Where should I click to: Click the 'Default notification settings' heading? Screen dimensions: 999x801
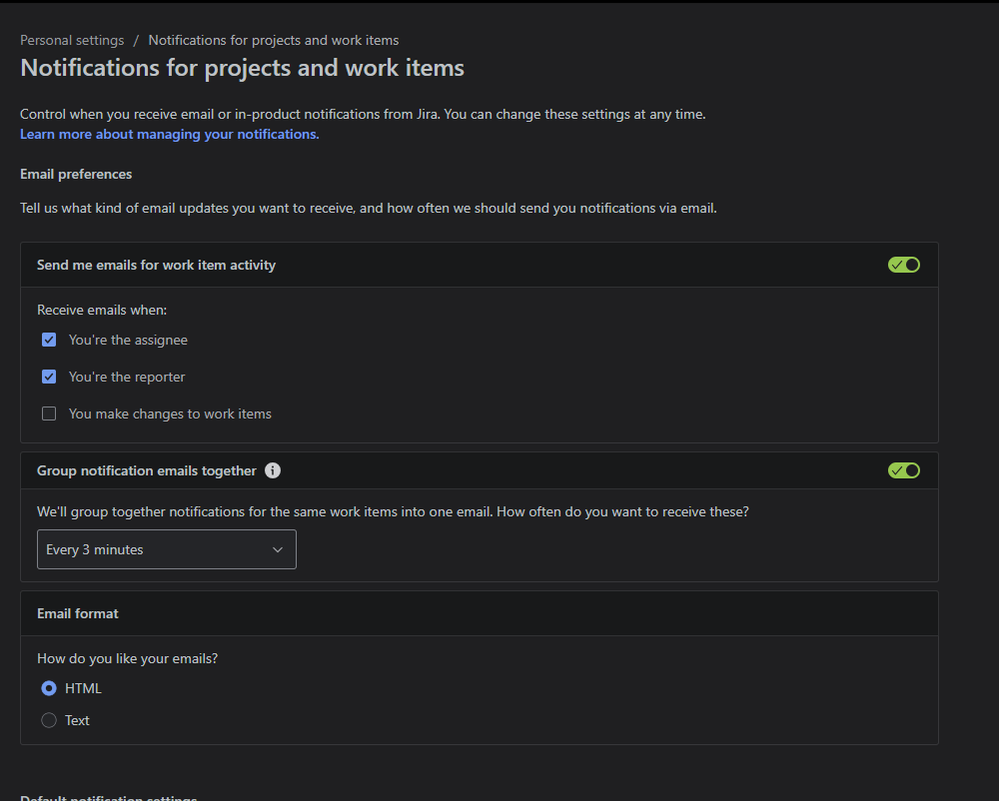(108, 797)
